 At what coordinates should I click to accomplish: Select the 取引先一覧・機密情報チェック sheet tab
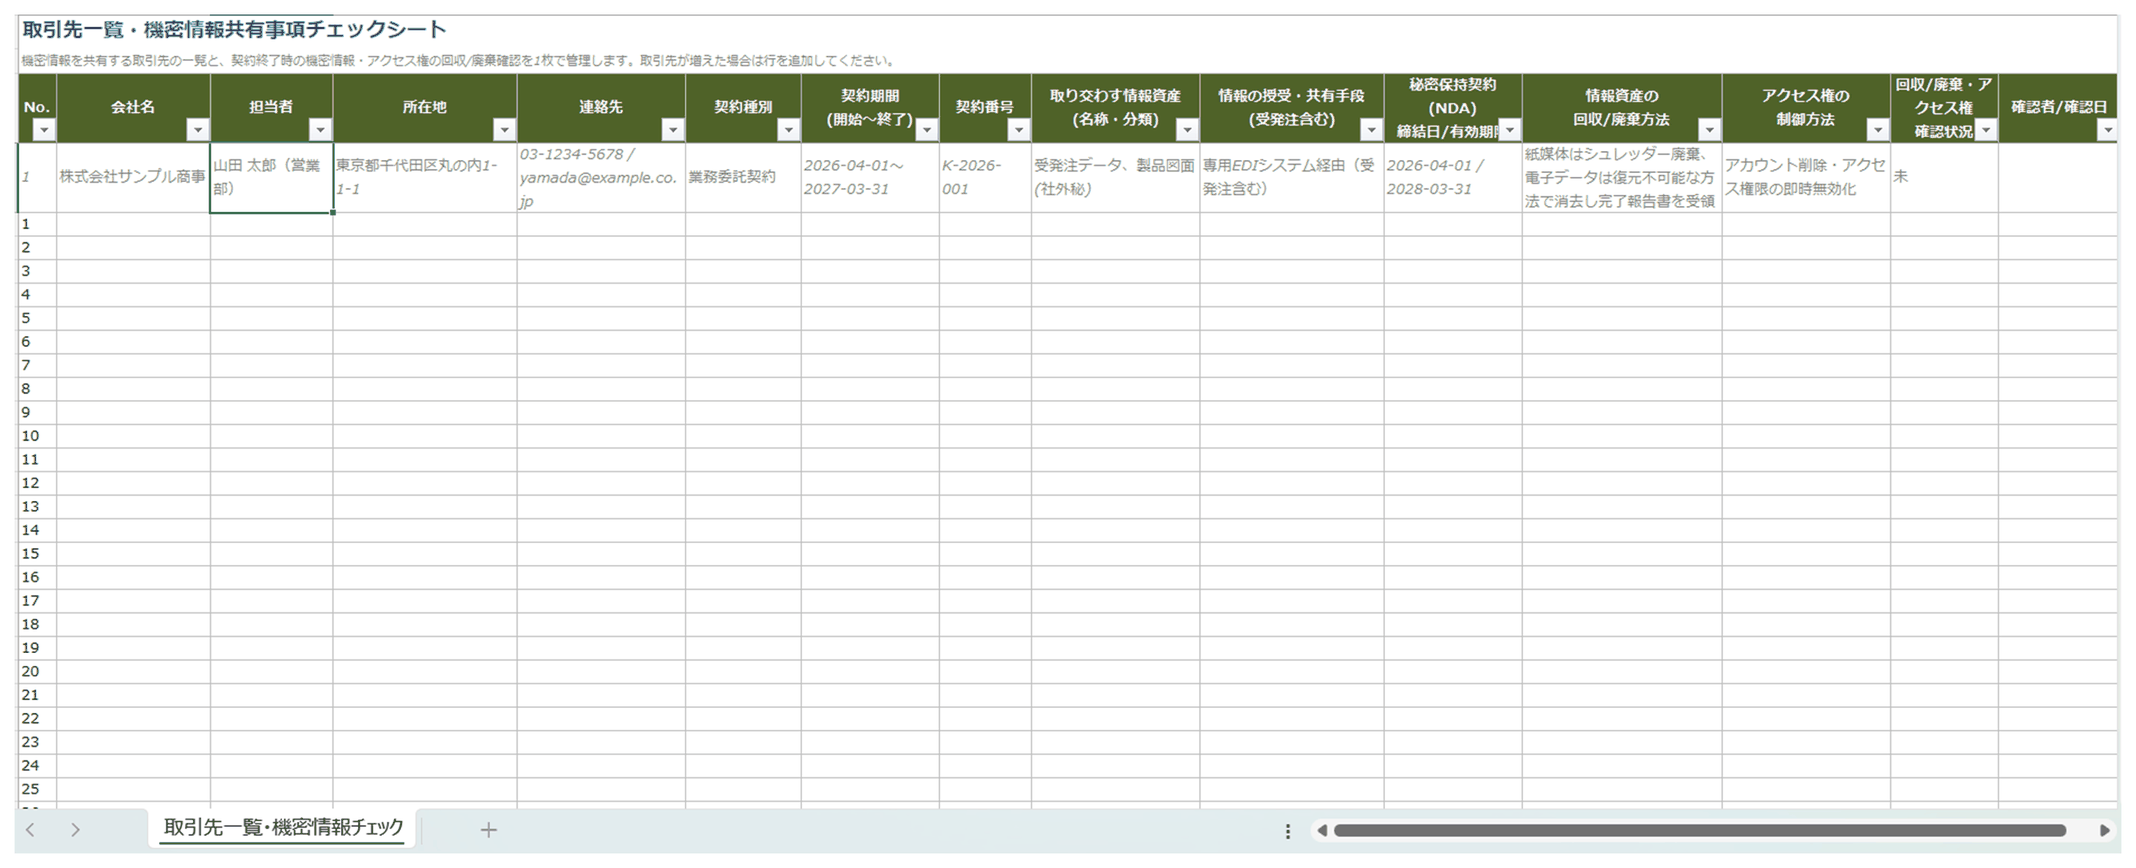point(283,828)
